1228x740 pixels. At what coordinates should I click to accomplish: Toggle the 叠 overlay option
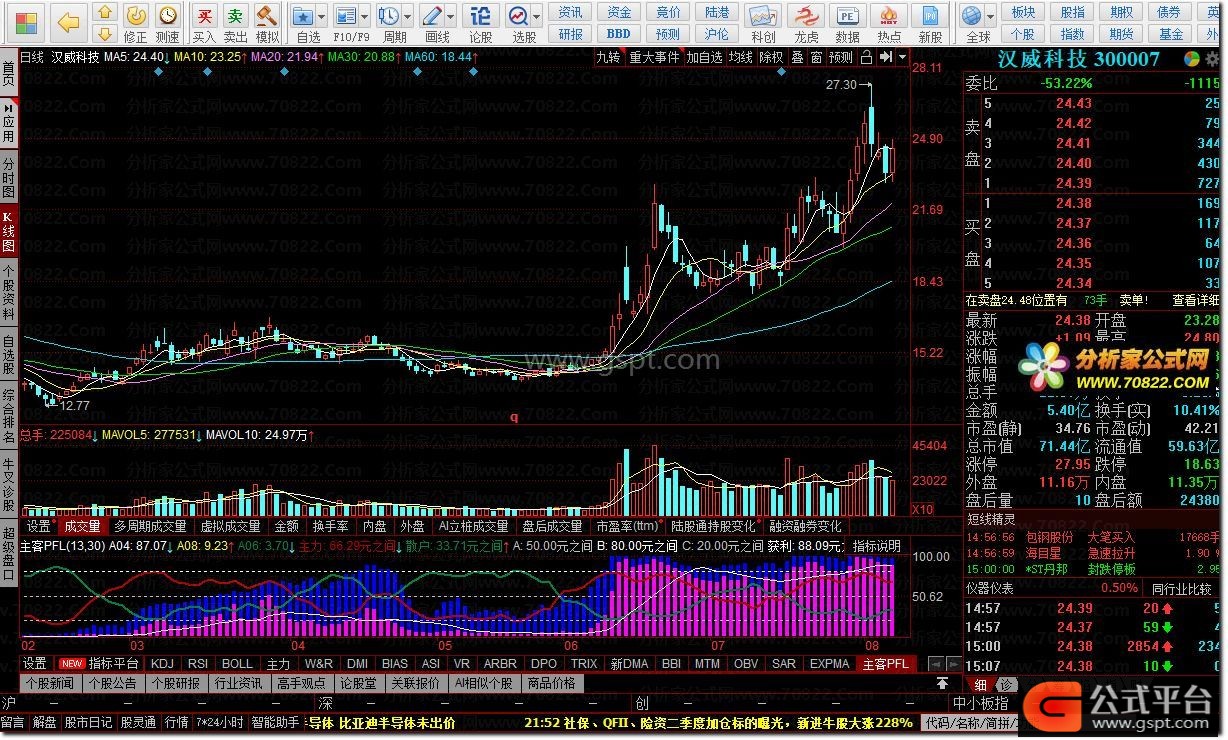(797, 57)
